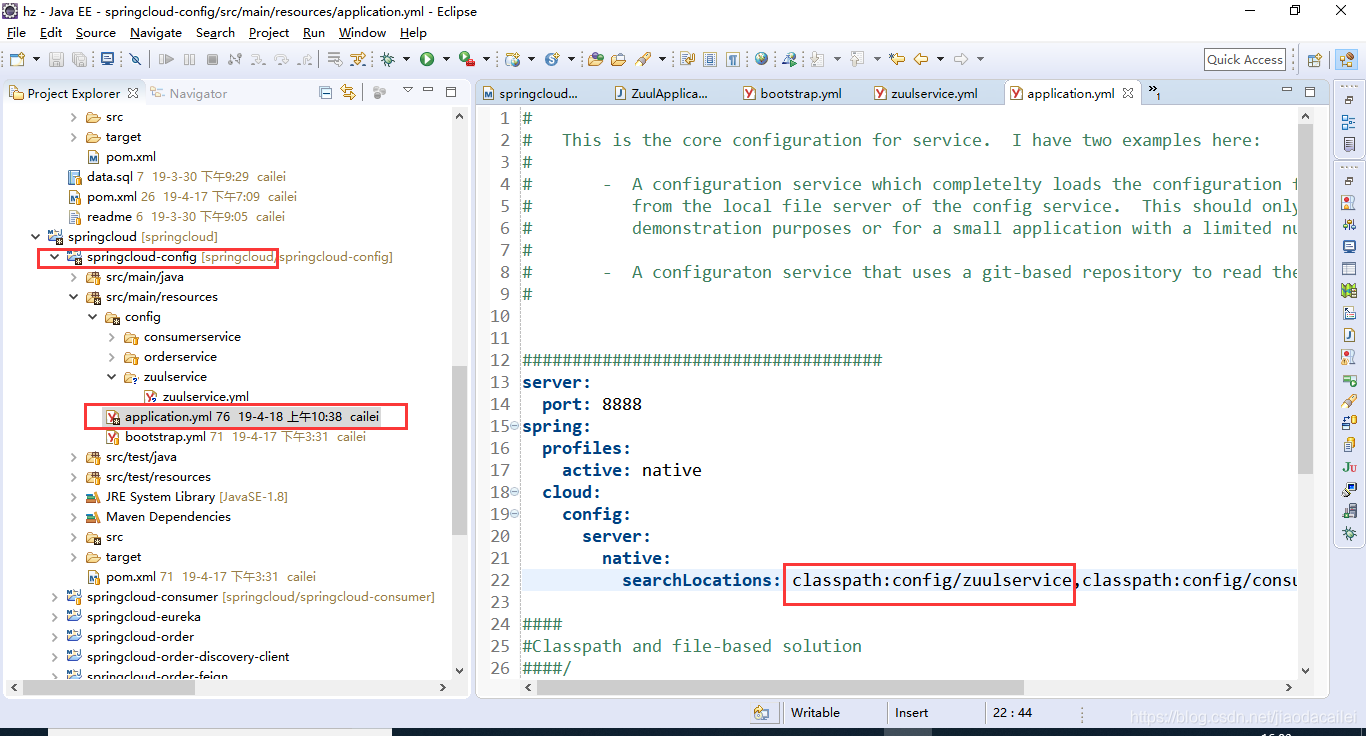Viewport: 1366px width, 736px height.
Task: Click the Save All toolbar icon
Action: (80, 60)
